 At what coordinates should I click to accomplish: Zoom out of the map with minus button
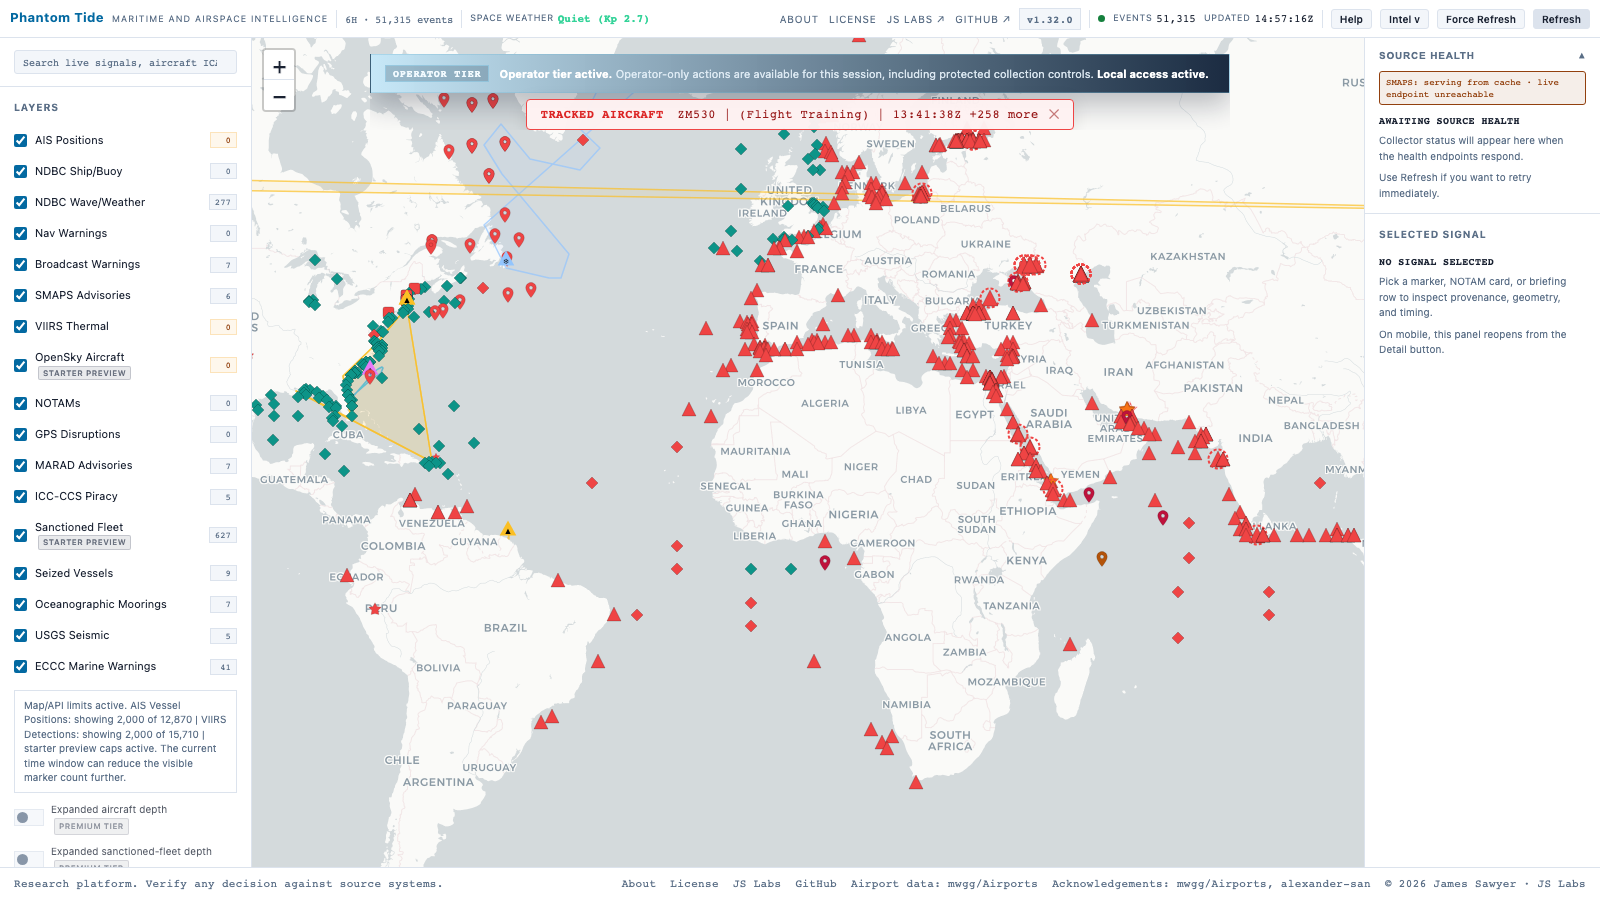pyautogui.click(x=279, y=96)
